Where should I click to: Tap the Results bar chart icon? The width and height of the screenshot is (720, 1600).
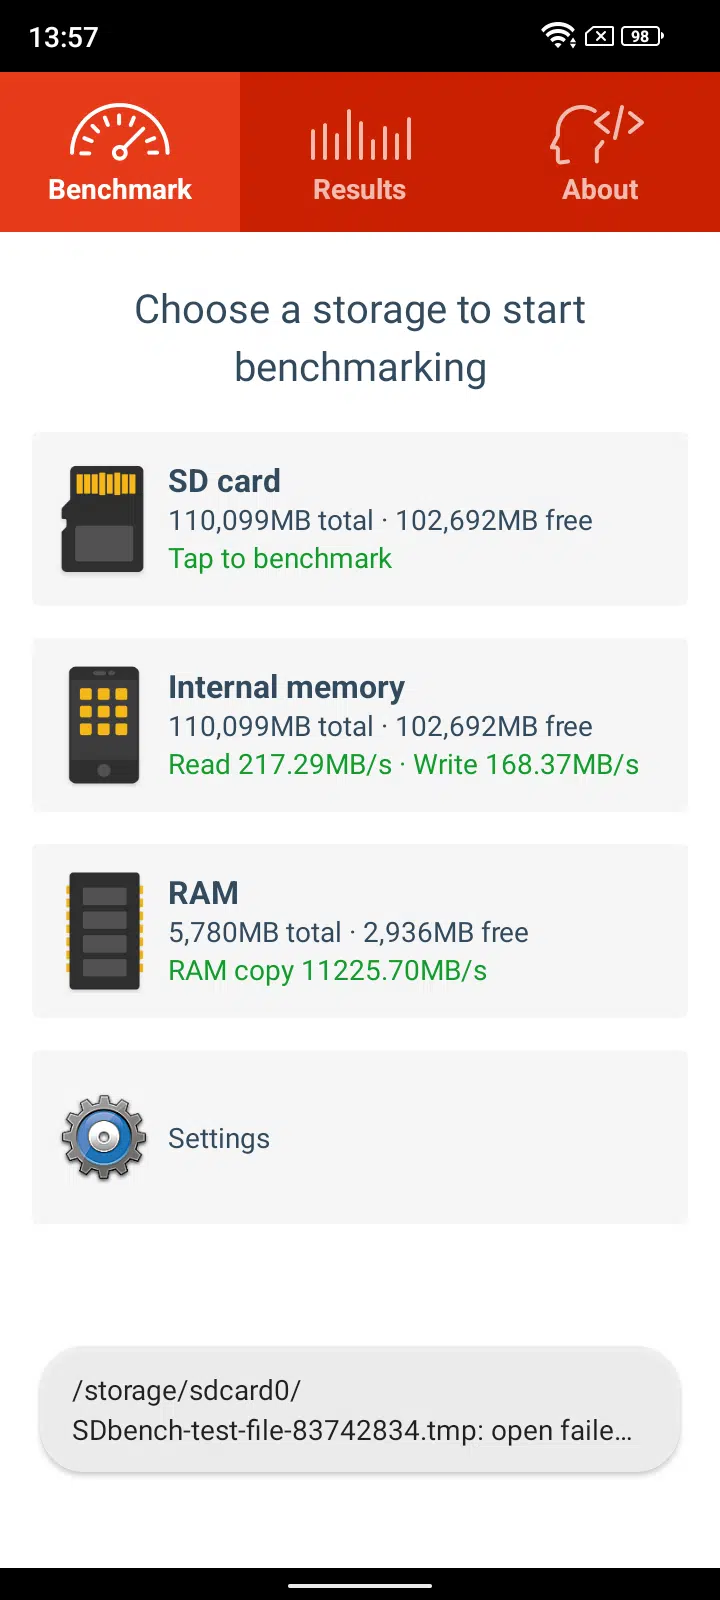(360, 136)
